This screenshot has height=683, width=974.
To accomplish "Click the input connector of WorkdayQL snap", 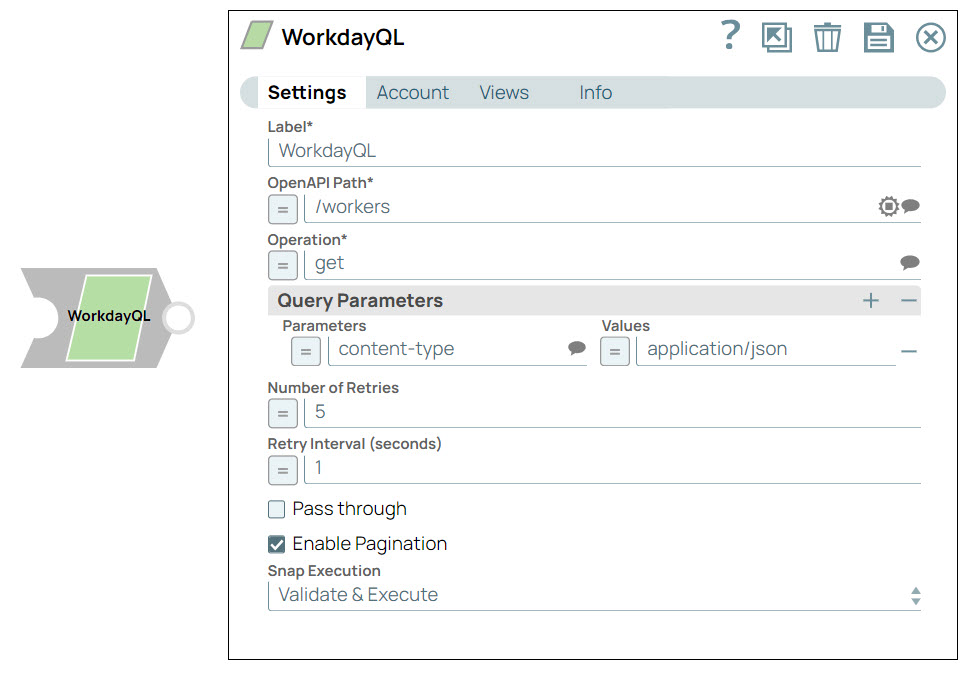I will [40, 317].
